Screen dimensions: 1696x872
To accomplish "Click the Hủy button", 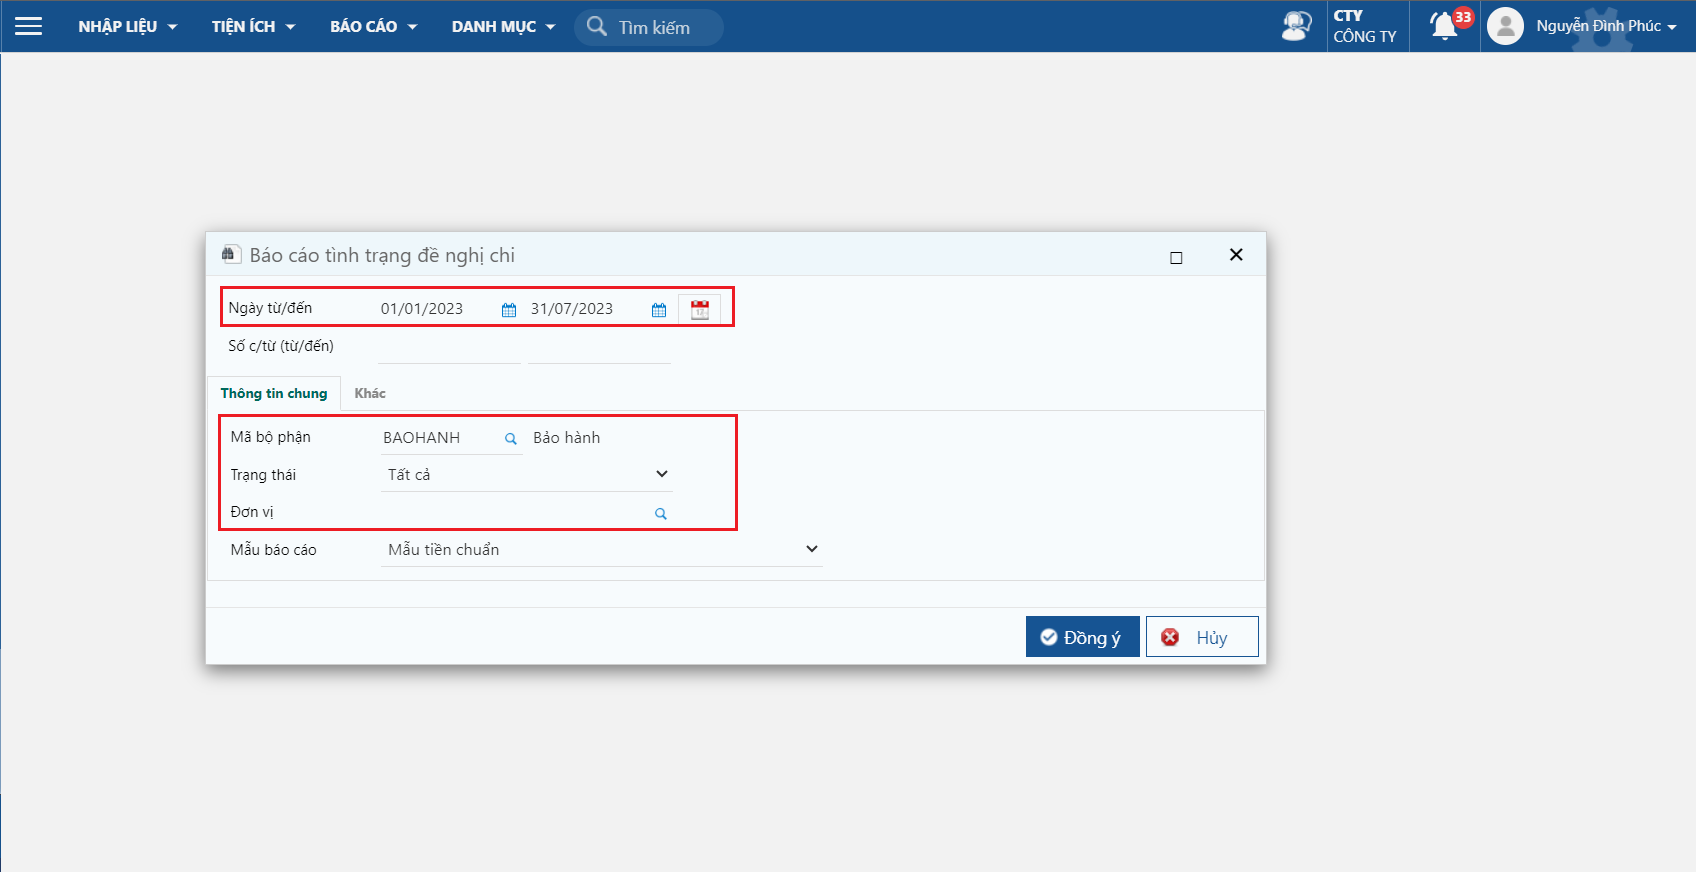I will point(1201,637).
